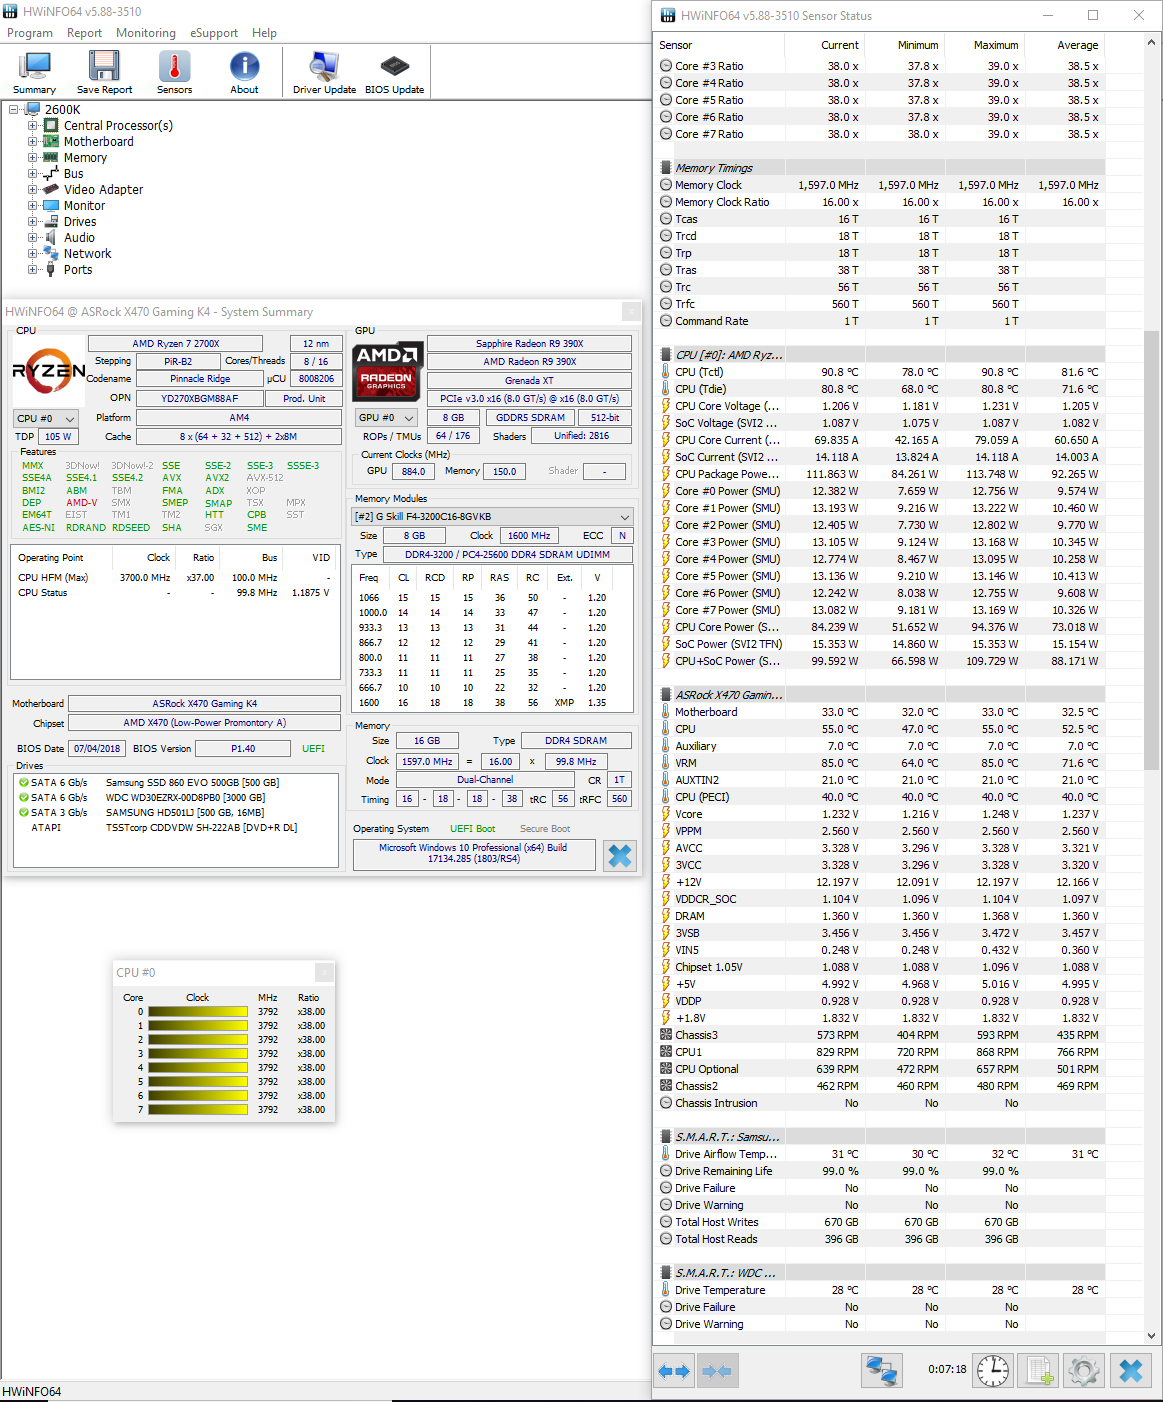Click the Sapphire Radeon R9 390X field
The image size is (1163, 1402).
[x=529, y=343]
